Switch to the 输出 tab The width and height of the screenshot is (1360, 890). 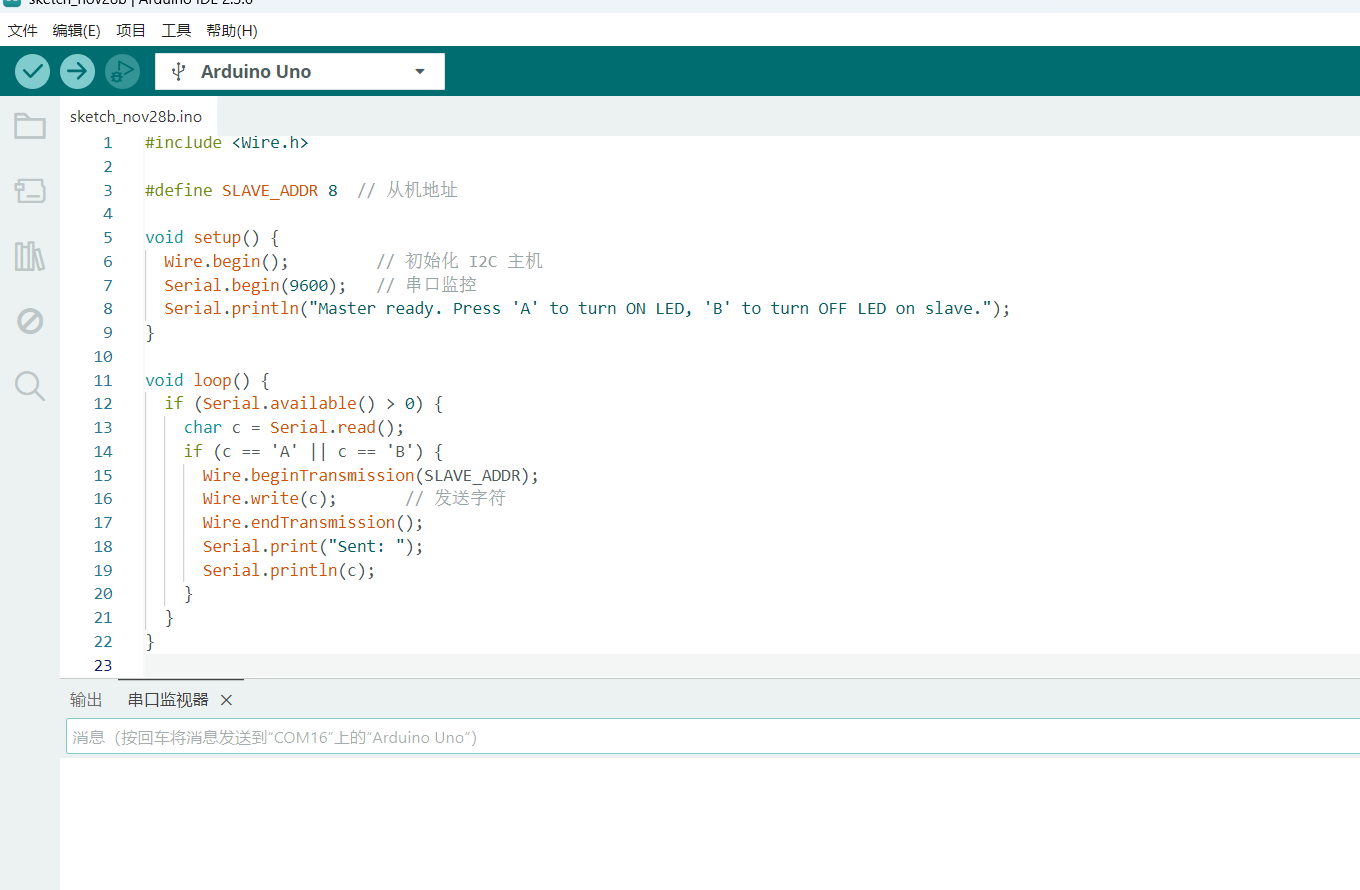coord(86,700)
